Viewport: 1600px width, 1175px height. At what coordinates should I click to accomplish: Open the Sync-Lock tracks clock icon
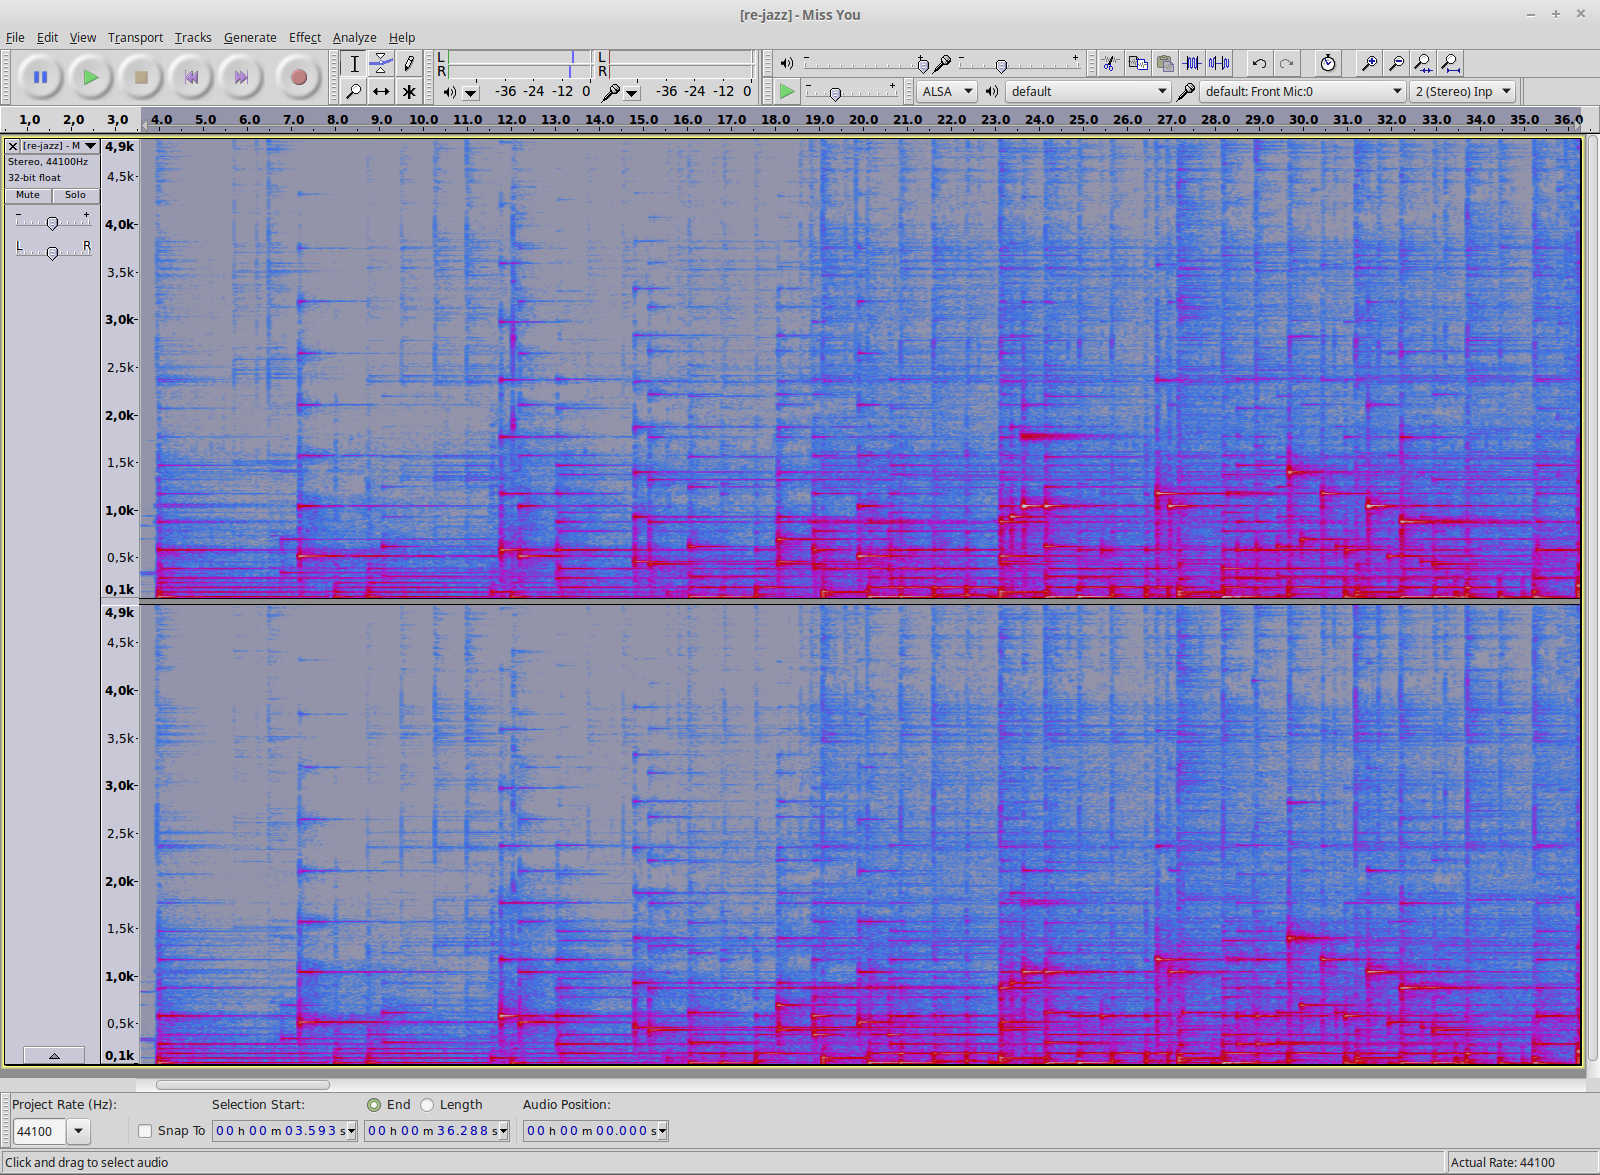[x=1327, y=63]
